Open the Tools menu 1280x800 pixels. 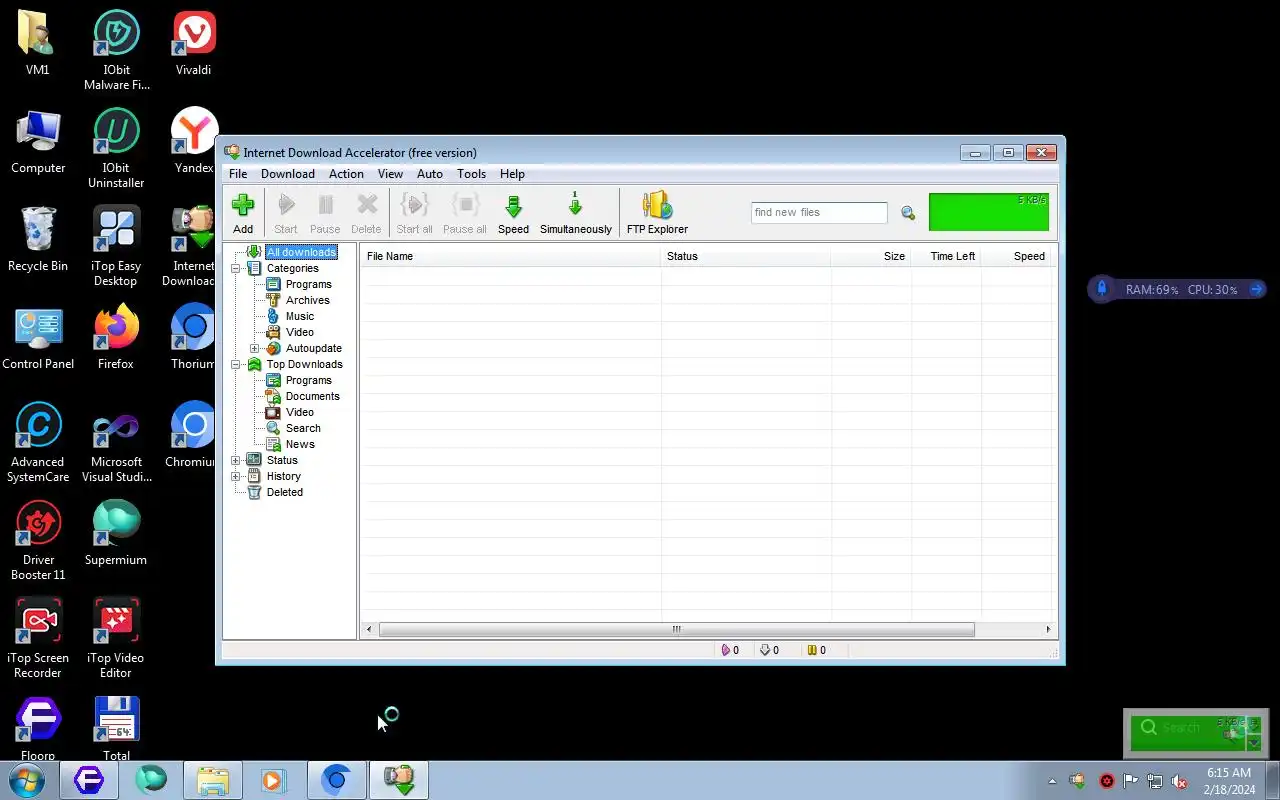tap(471, 174)
